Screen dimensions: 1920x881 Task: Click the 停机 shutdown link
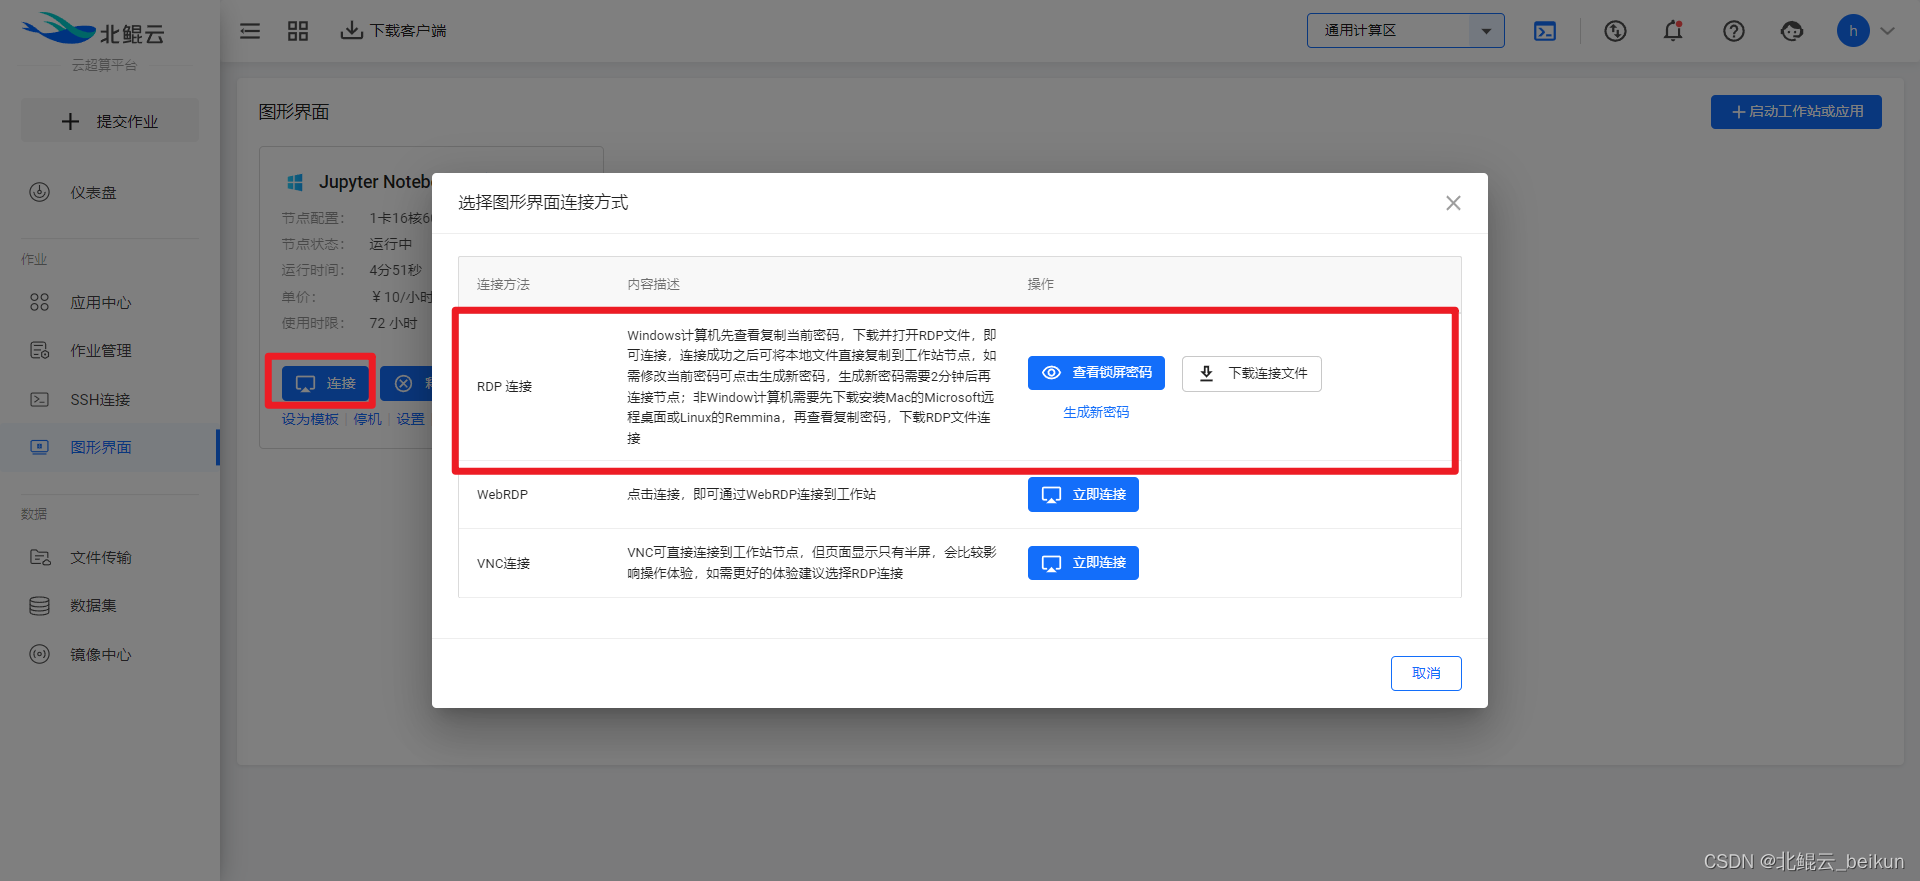pyautogui.click(x=367, y=419)
